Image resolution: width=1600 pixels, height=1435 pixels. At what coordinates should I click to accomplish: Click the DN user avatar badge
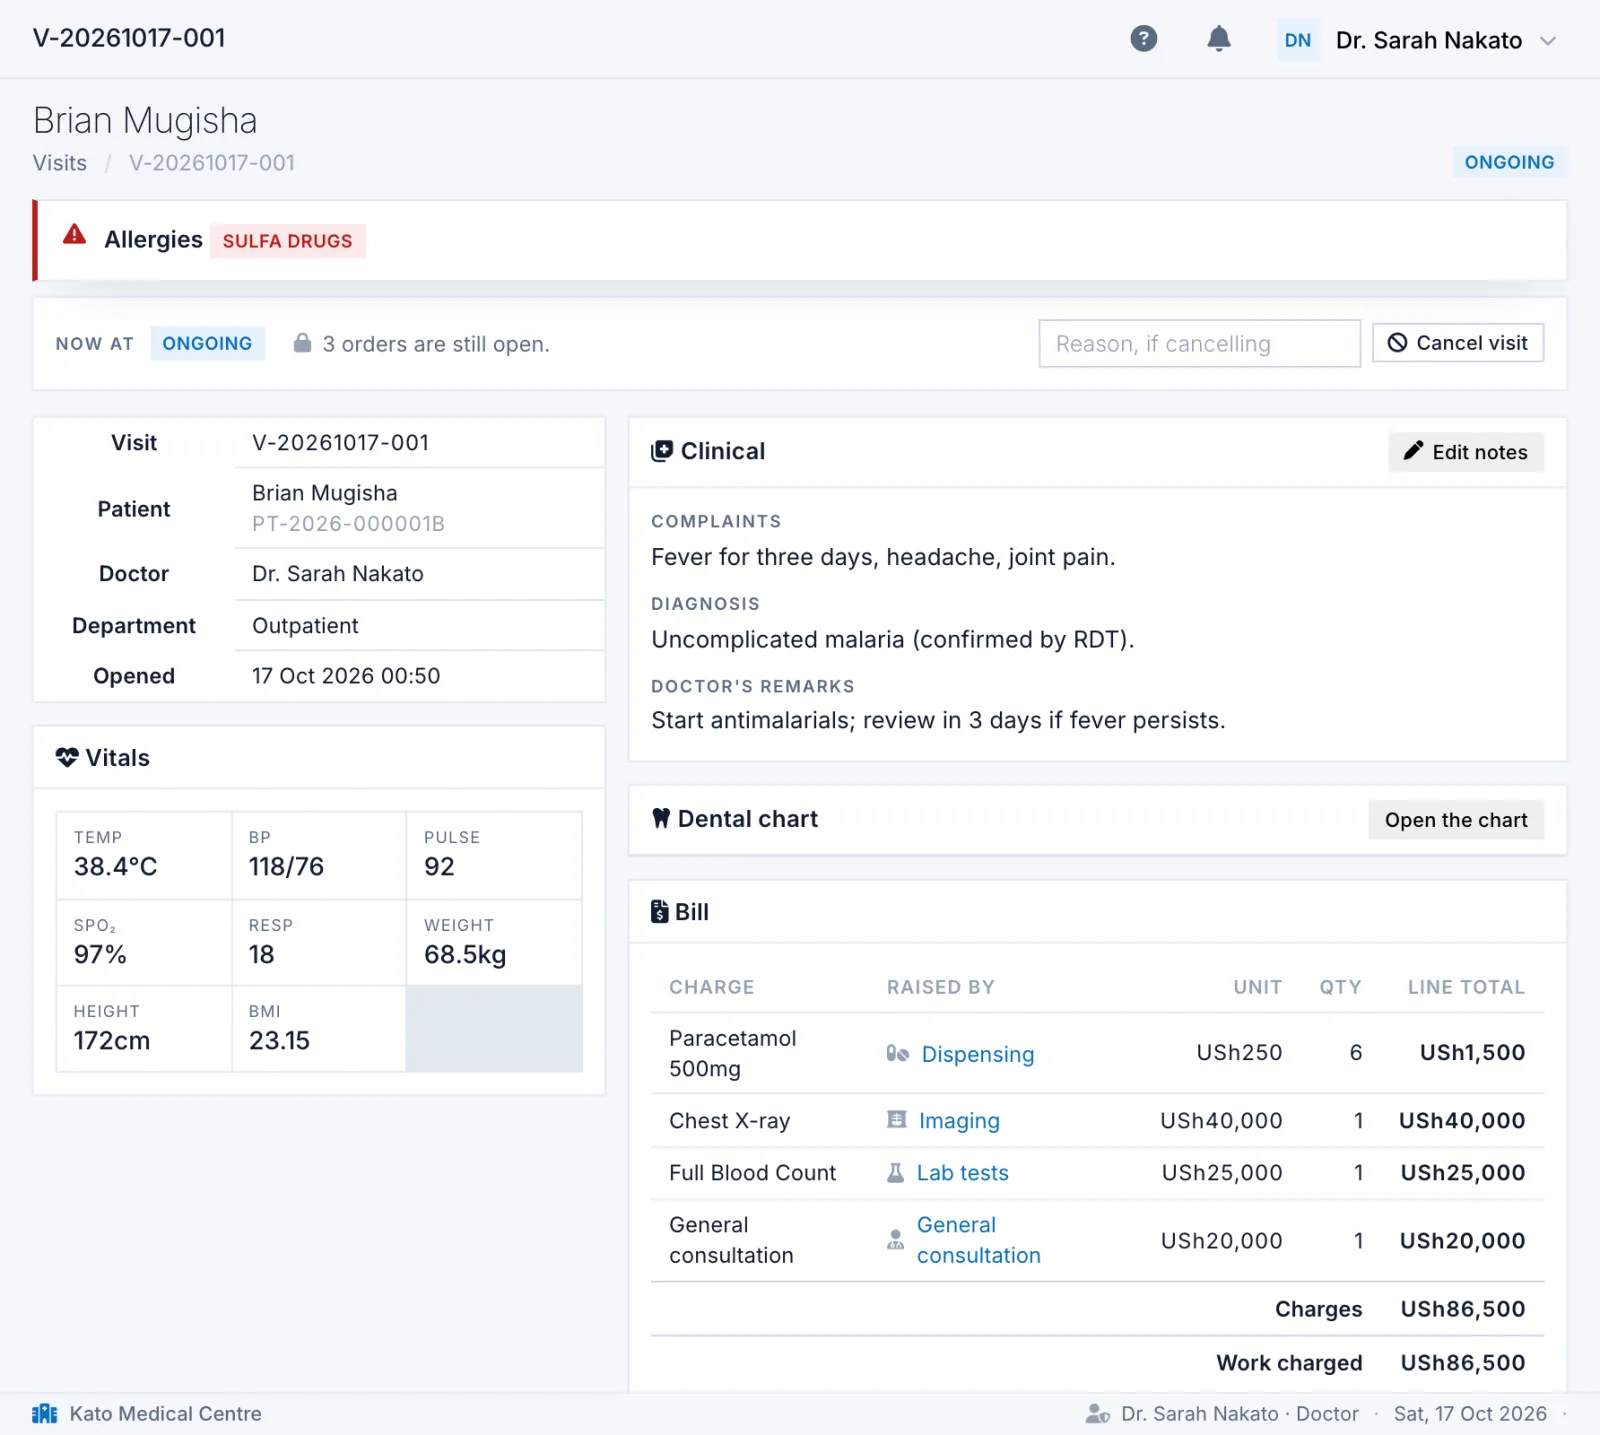[x=1297, y=40]
